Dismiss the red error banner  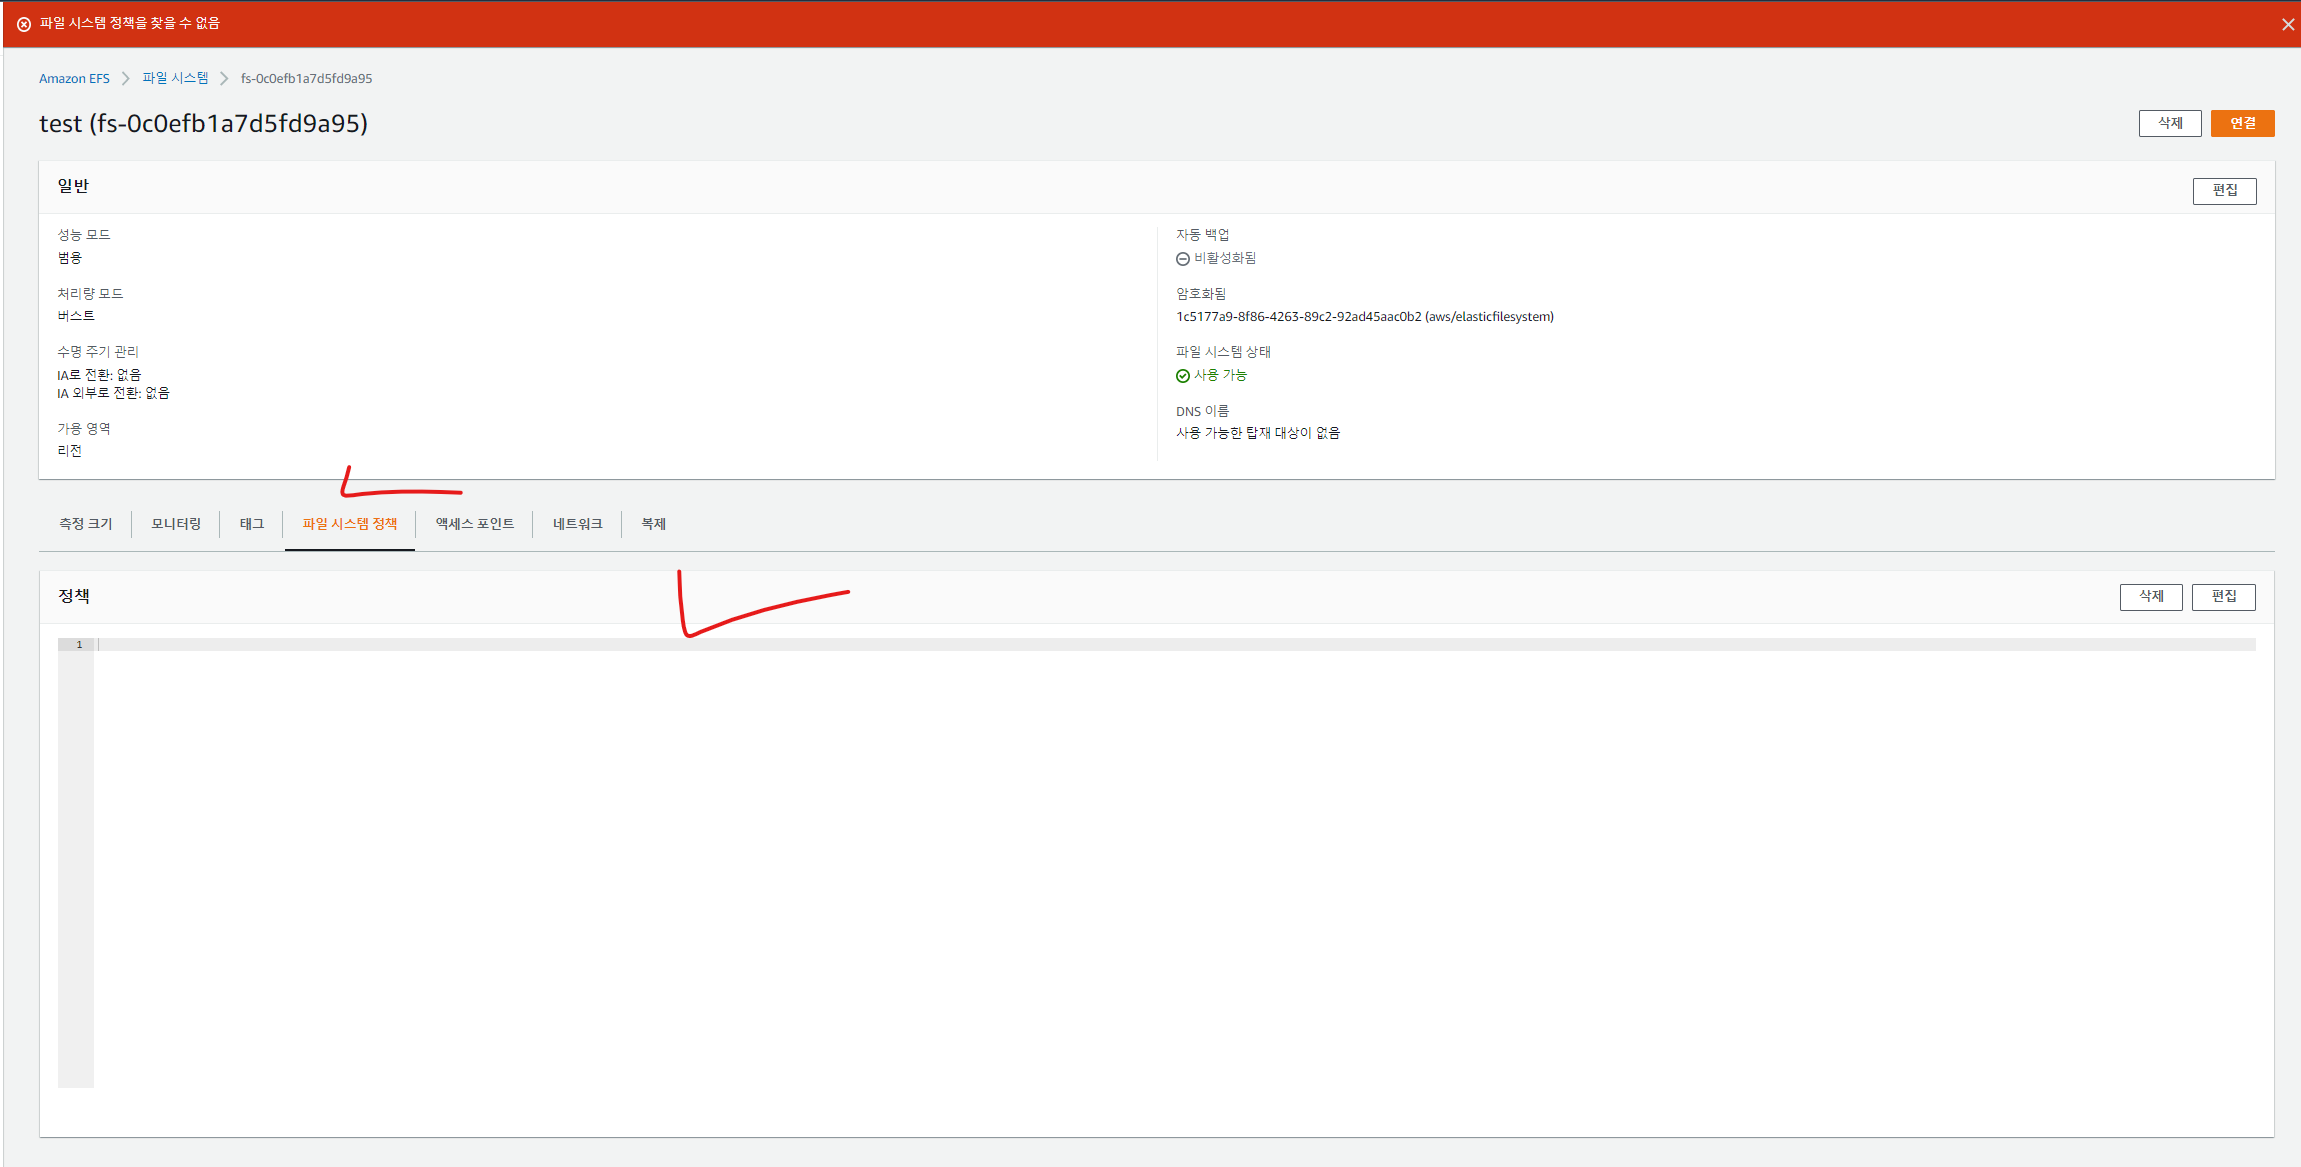(2287, 24)
